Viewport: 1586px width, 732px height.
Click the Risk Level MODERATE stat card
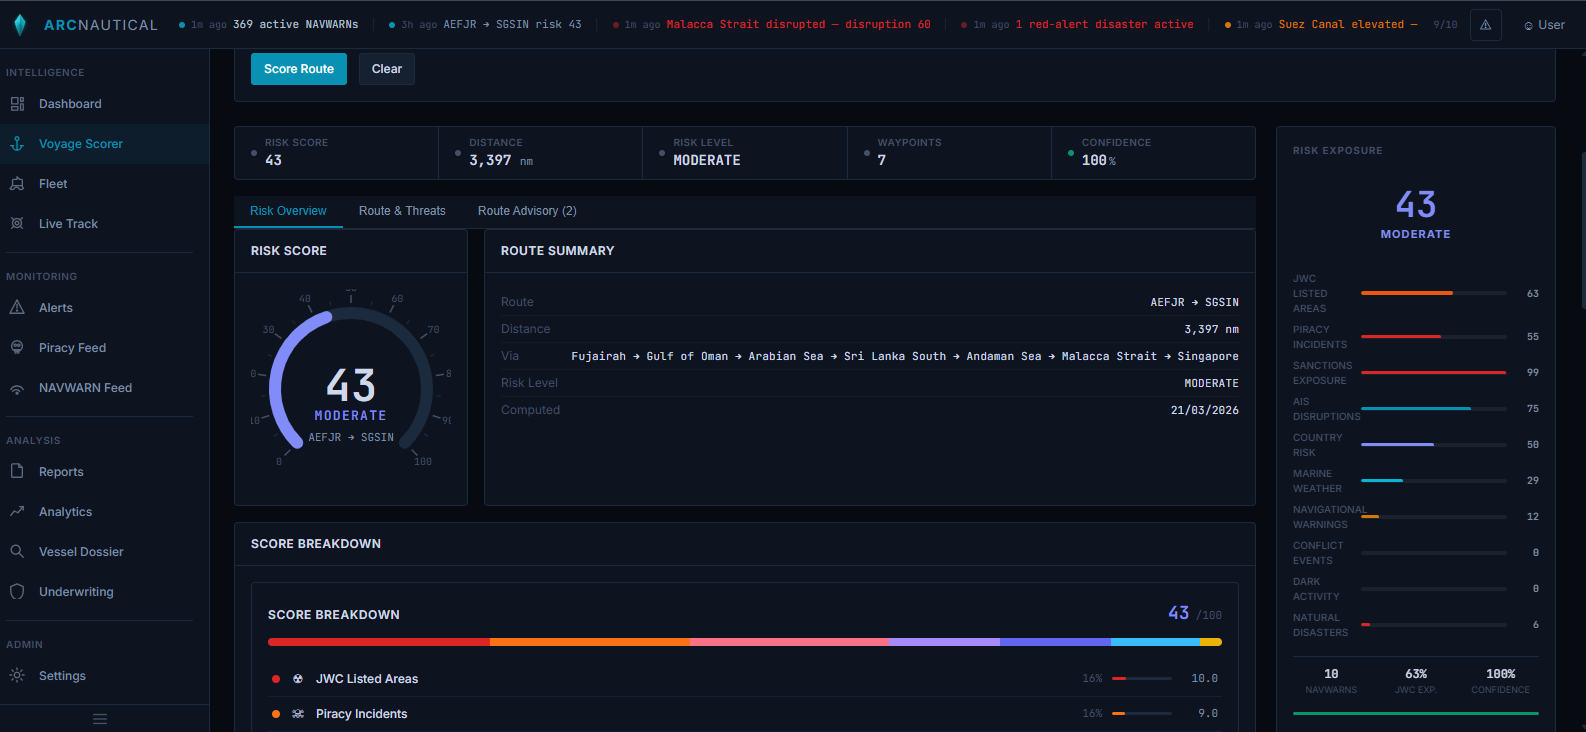(745, 153)
